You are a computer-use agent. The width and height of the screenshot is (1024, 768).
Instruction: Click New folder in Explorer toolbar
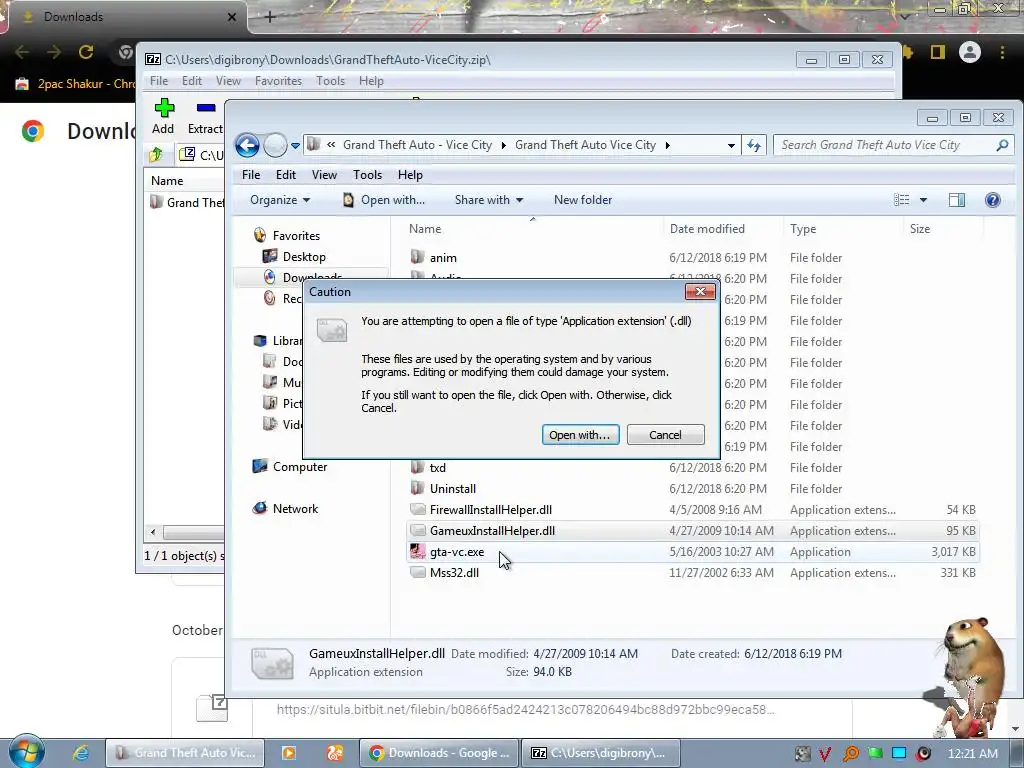(583, 200)
